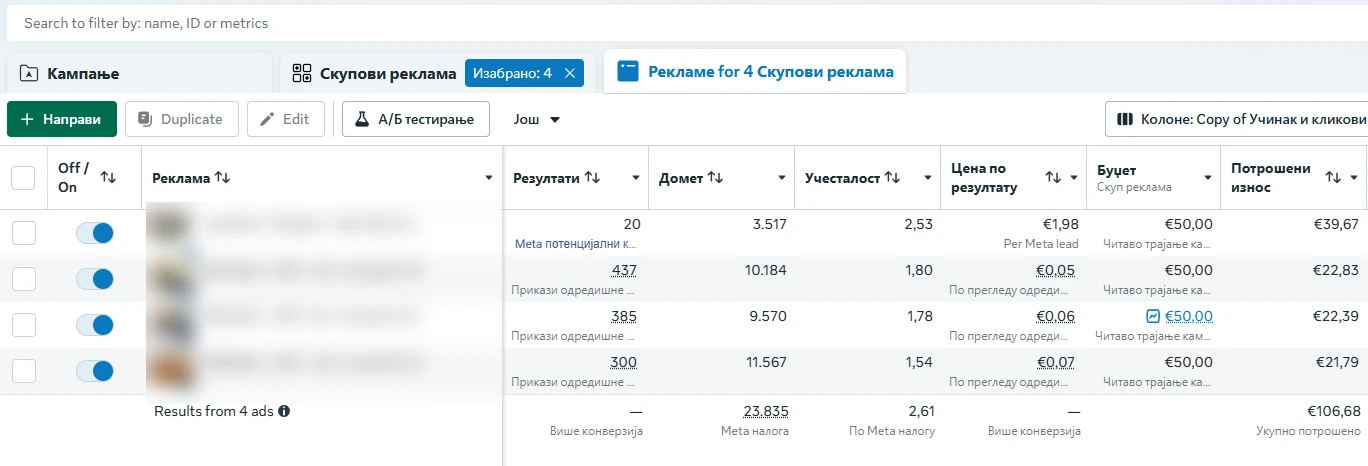Click the reach value 10.184
Screen dimensions: 1368x466
pos(765,270)
